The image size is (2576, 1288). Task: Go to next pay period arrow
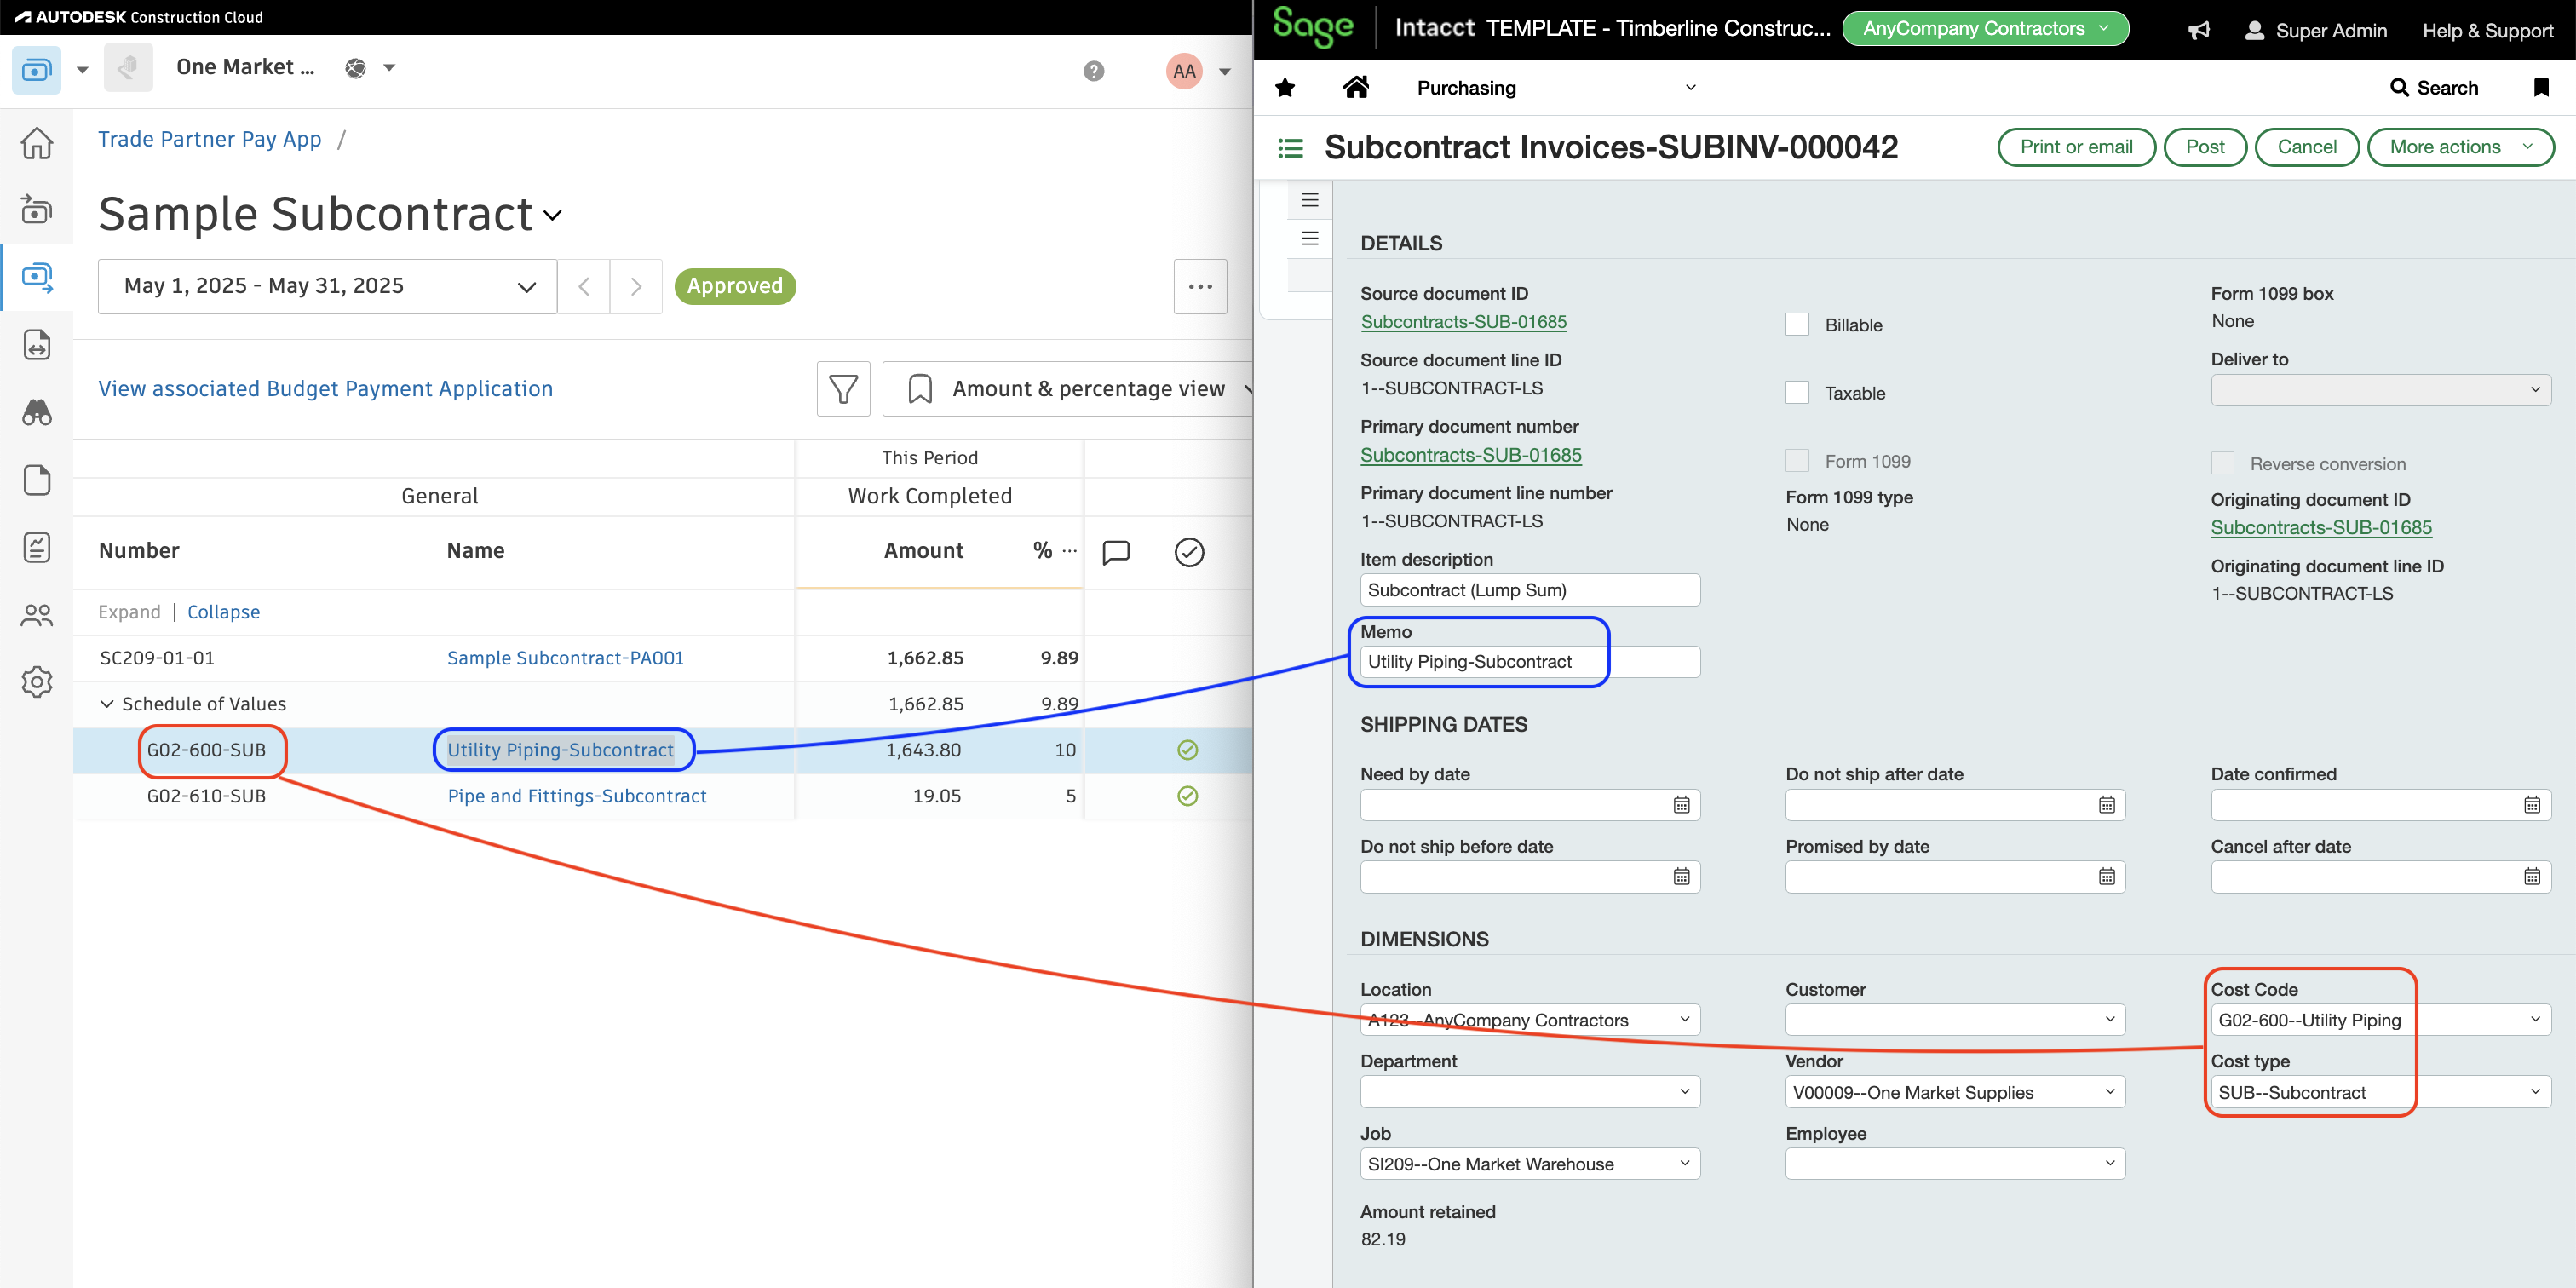click(636, 287)
